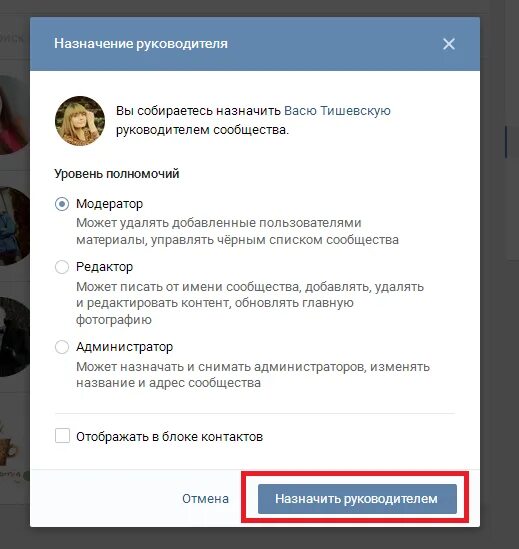Screen dimensions: 519x549
Task: Click the Назначение руководителя dialog title
Action: (141, 44)
